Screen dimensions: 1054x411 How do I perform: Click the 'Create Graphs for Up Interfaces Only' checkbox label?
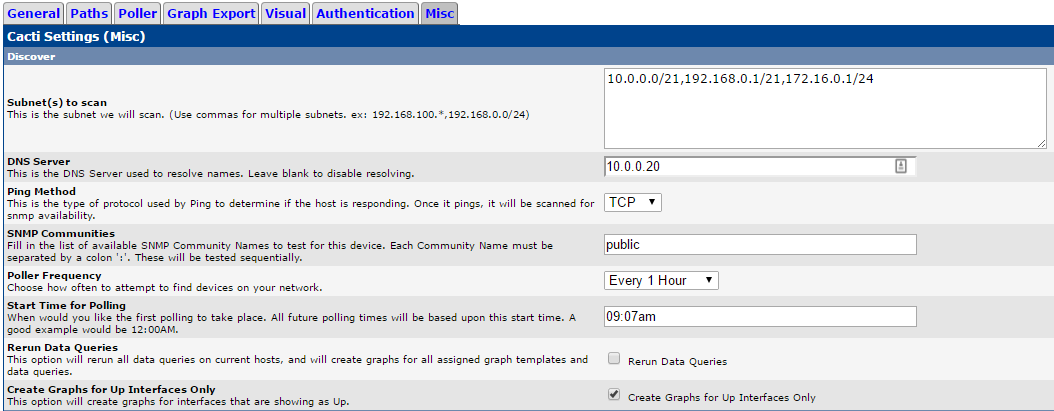[721, 398]
